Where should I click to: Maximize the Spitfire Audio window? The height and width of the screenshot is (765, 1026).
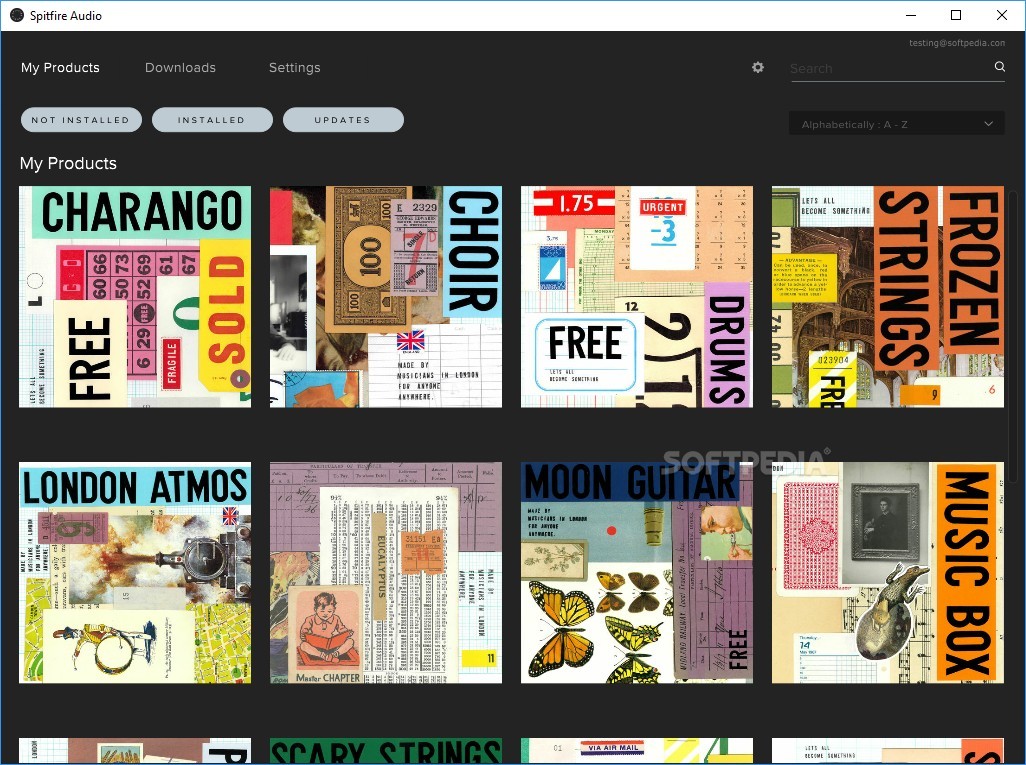pyautogui.click(x=956, y=15)
